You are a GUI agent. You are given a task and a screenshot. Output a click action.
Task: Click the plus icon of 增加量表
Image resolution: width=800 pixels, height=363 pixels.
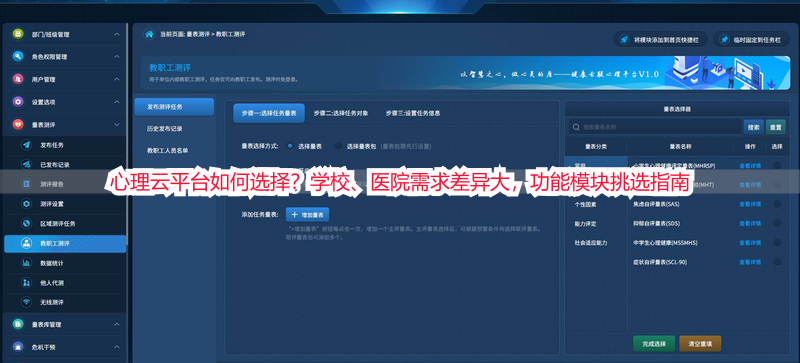coord(294,214)
